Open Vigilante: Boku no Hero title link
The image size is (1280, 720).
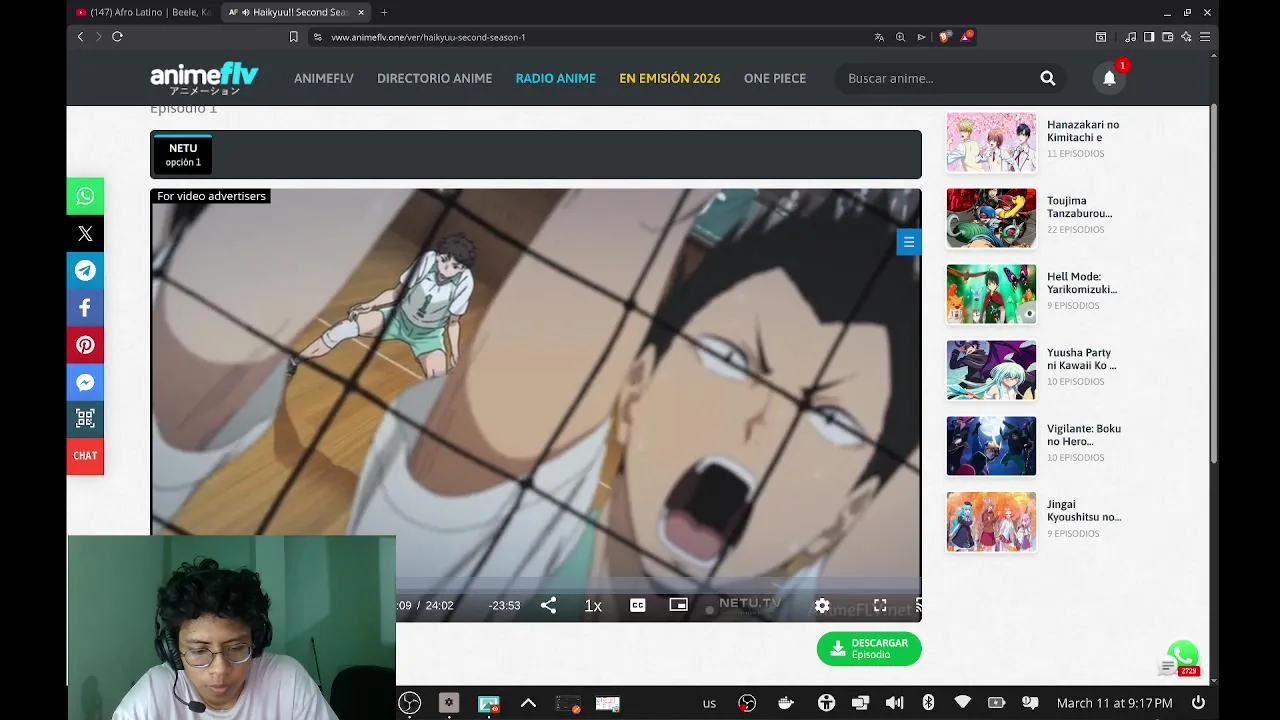click(x=1084, y=435)
